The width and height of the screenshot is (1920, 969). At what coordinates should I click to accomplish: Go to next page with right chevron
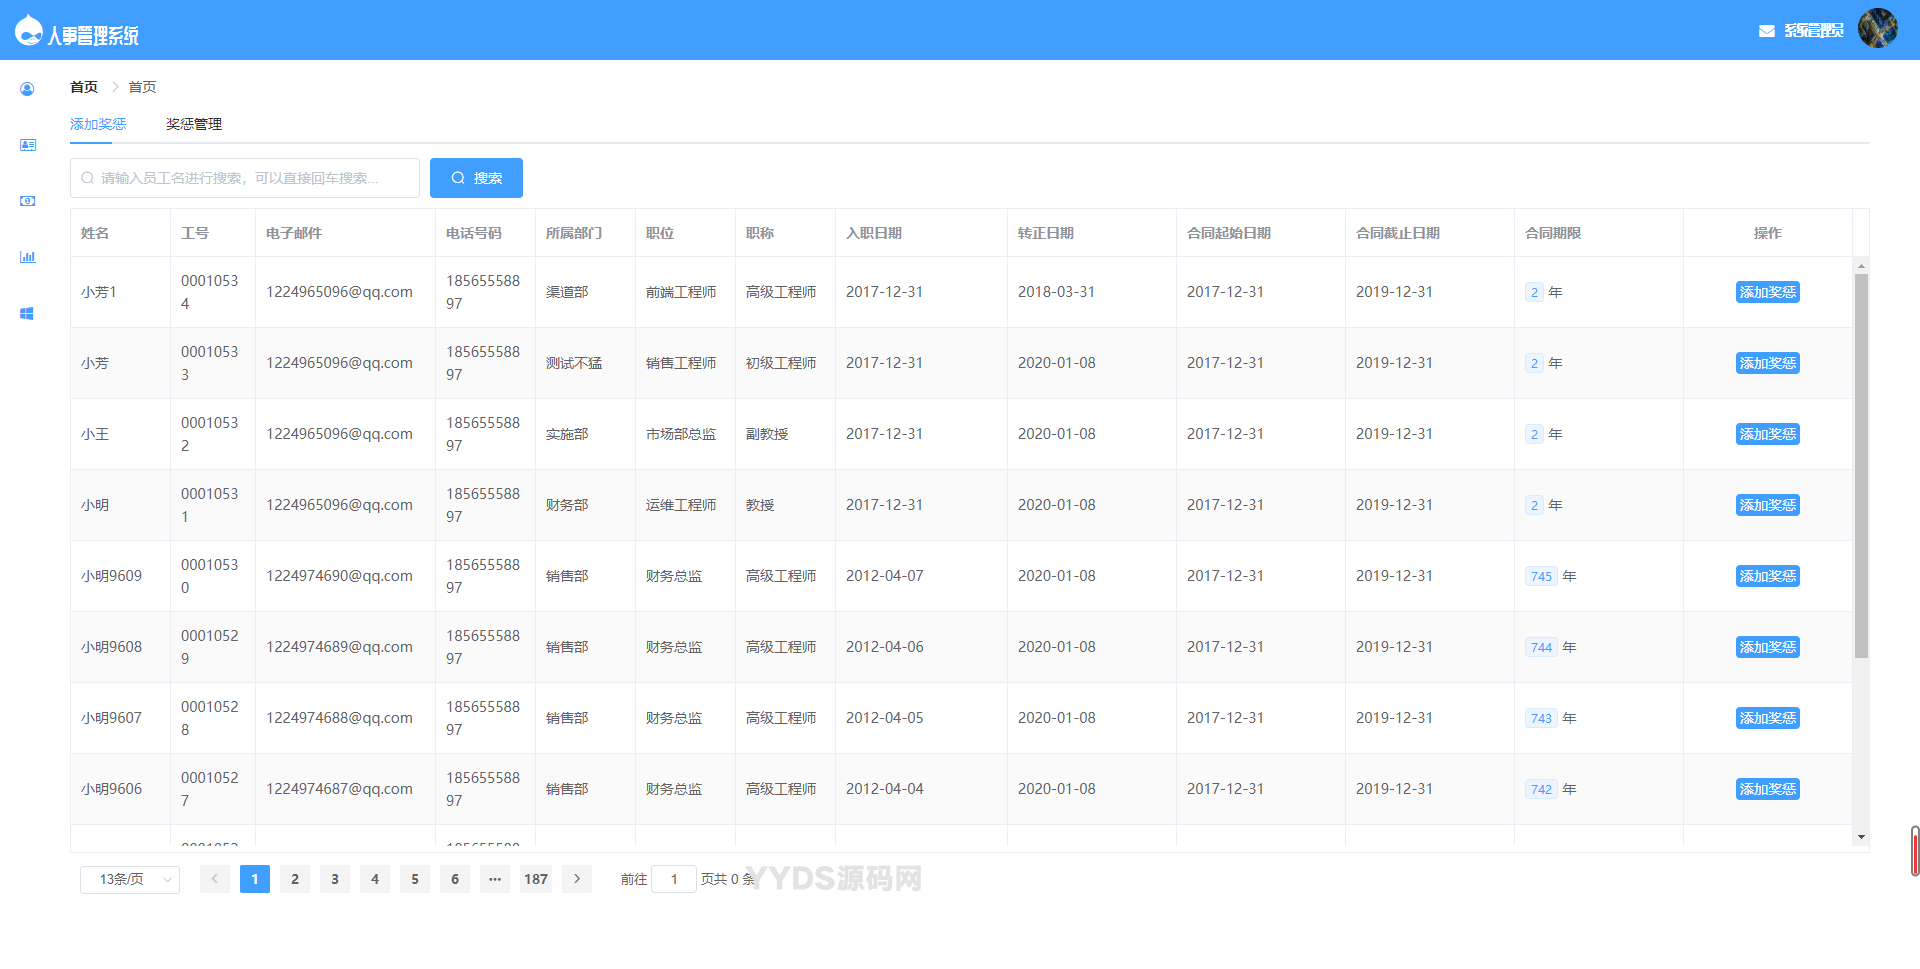tap(577, 879)
